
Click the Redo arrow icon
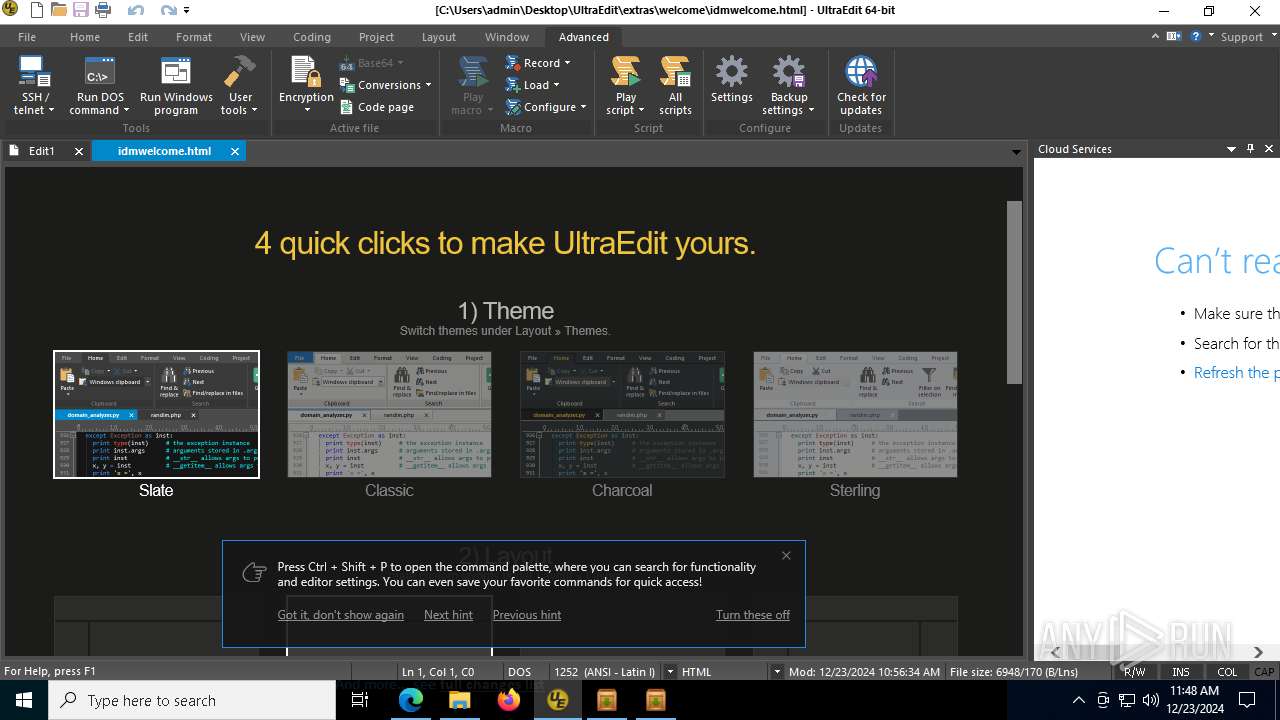tap(168, 11)
